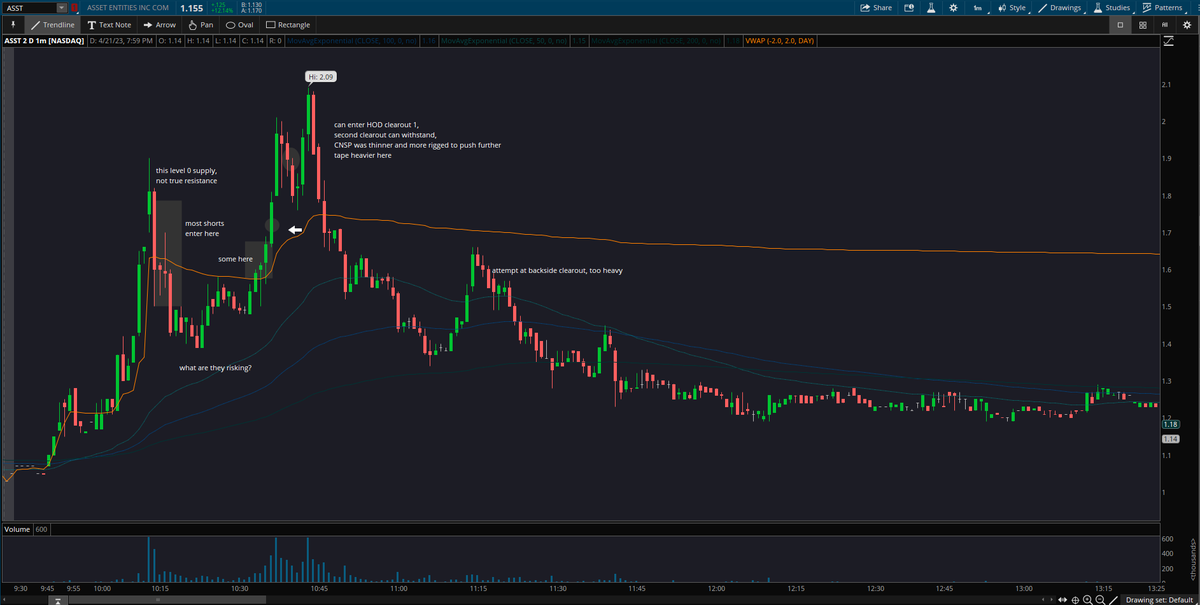
Task: Click the ASST 2 D 1m chart label
Action: (x=44, y=41)
